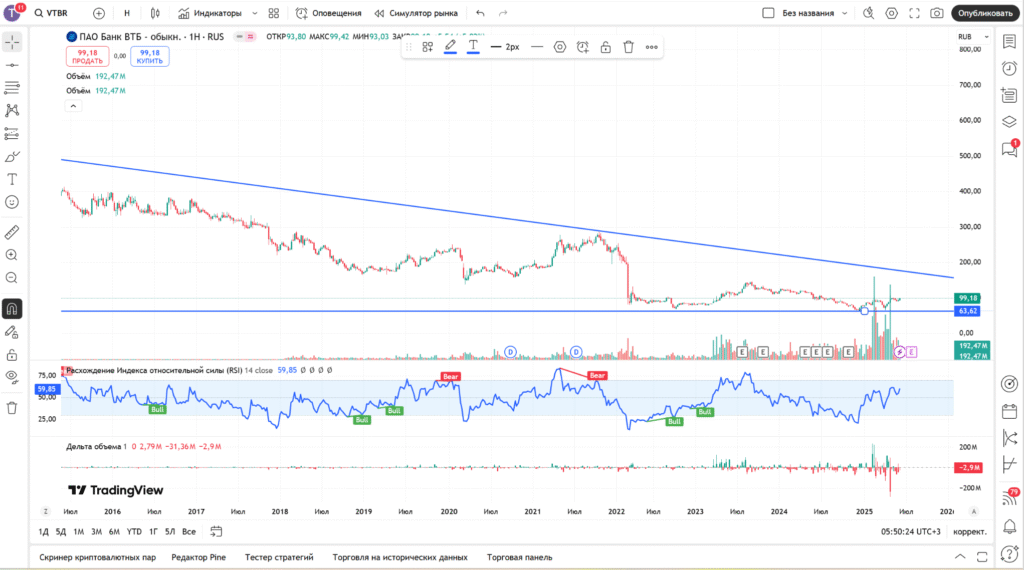Viewport: 1024px width, 570px height.
Task: Select the text annotation tool
Action: 12,179
